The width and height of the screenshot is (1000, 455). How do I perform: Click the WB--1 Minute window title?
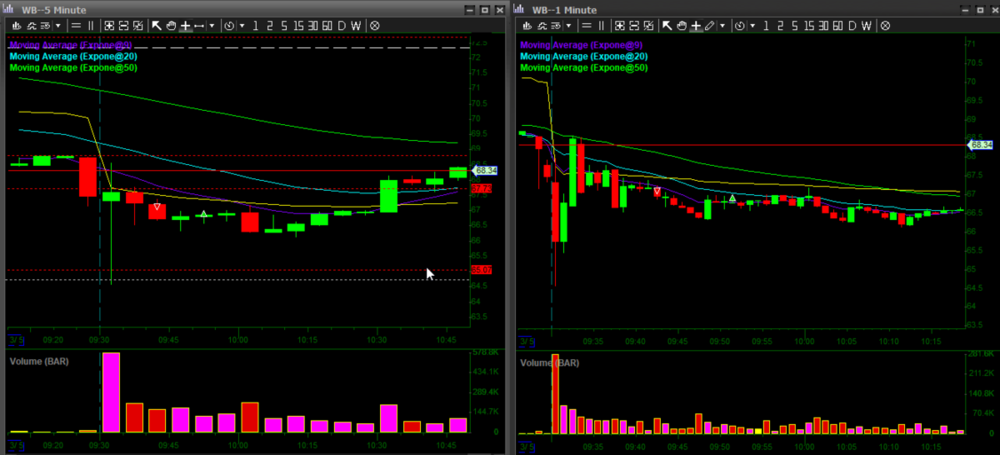[567, 8]
